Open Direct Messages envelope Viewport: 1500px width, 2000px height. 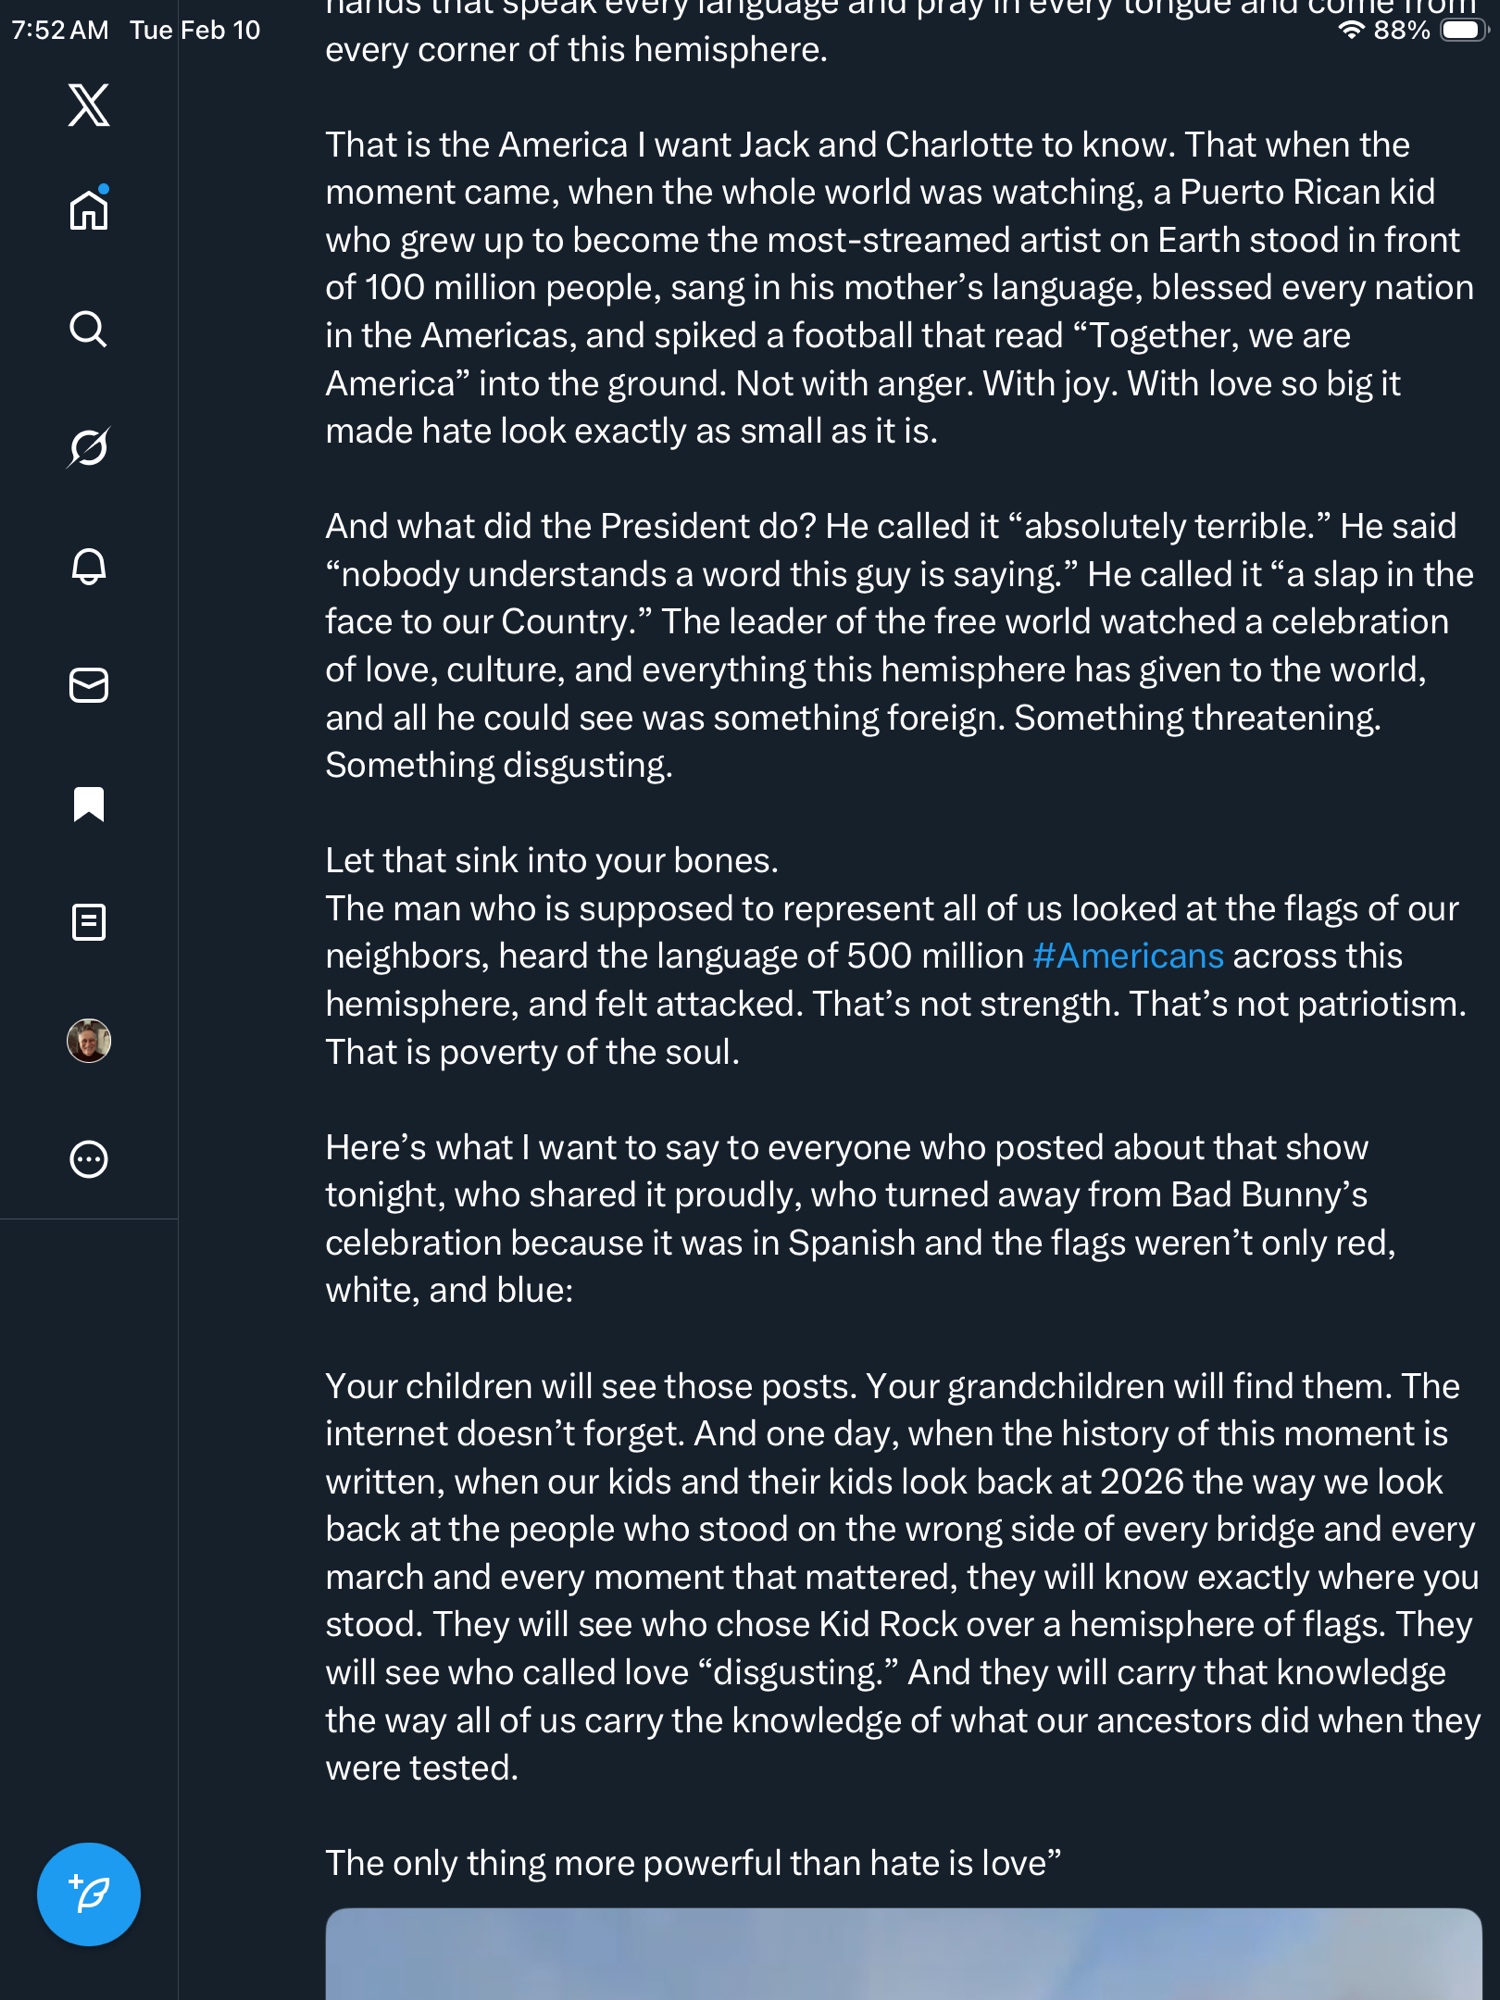[88, 685]
